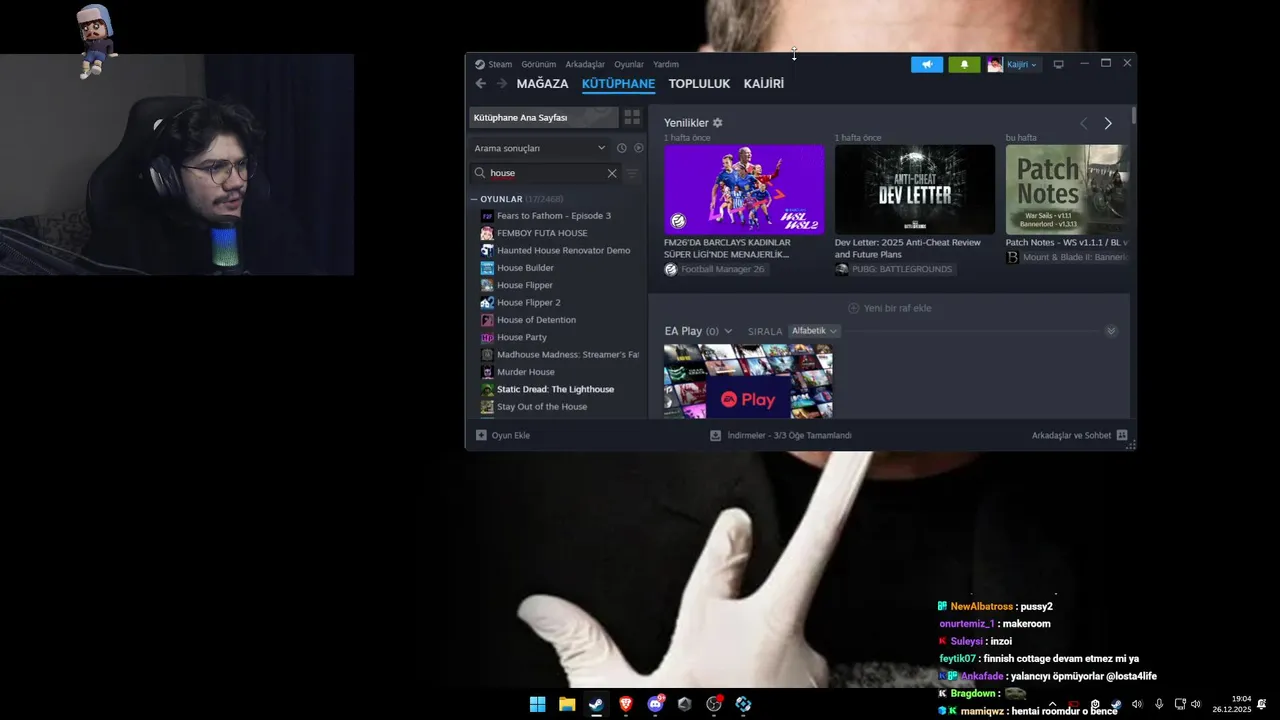Open the Oyunlar menu

click(629, 64)
